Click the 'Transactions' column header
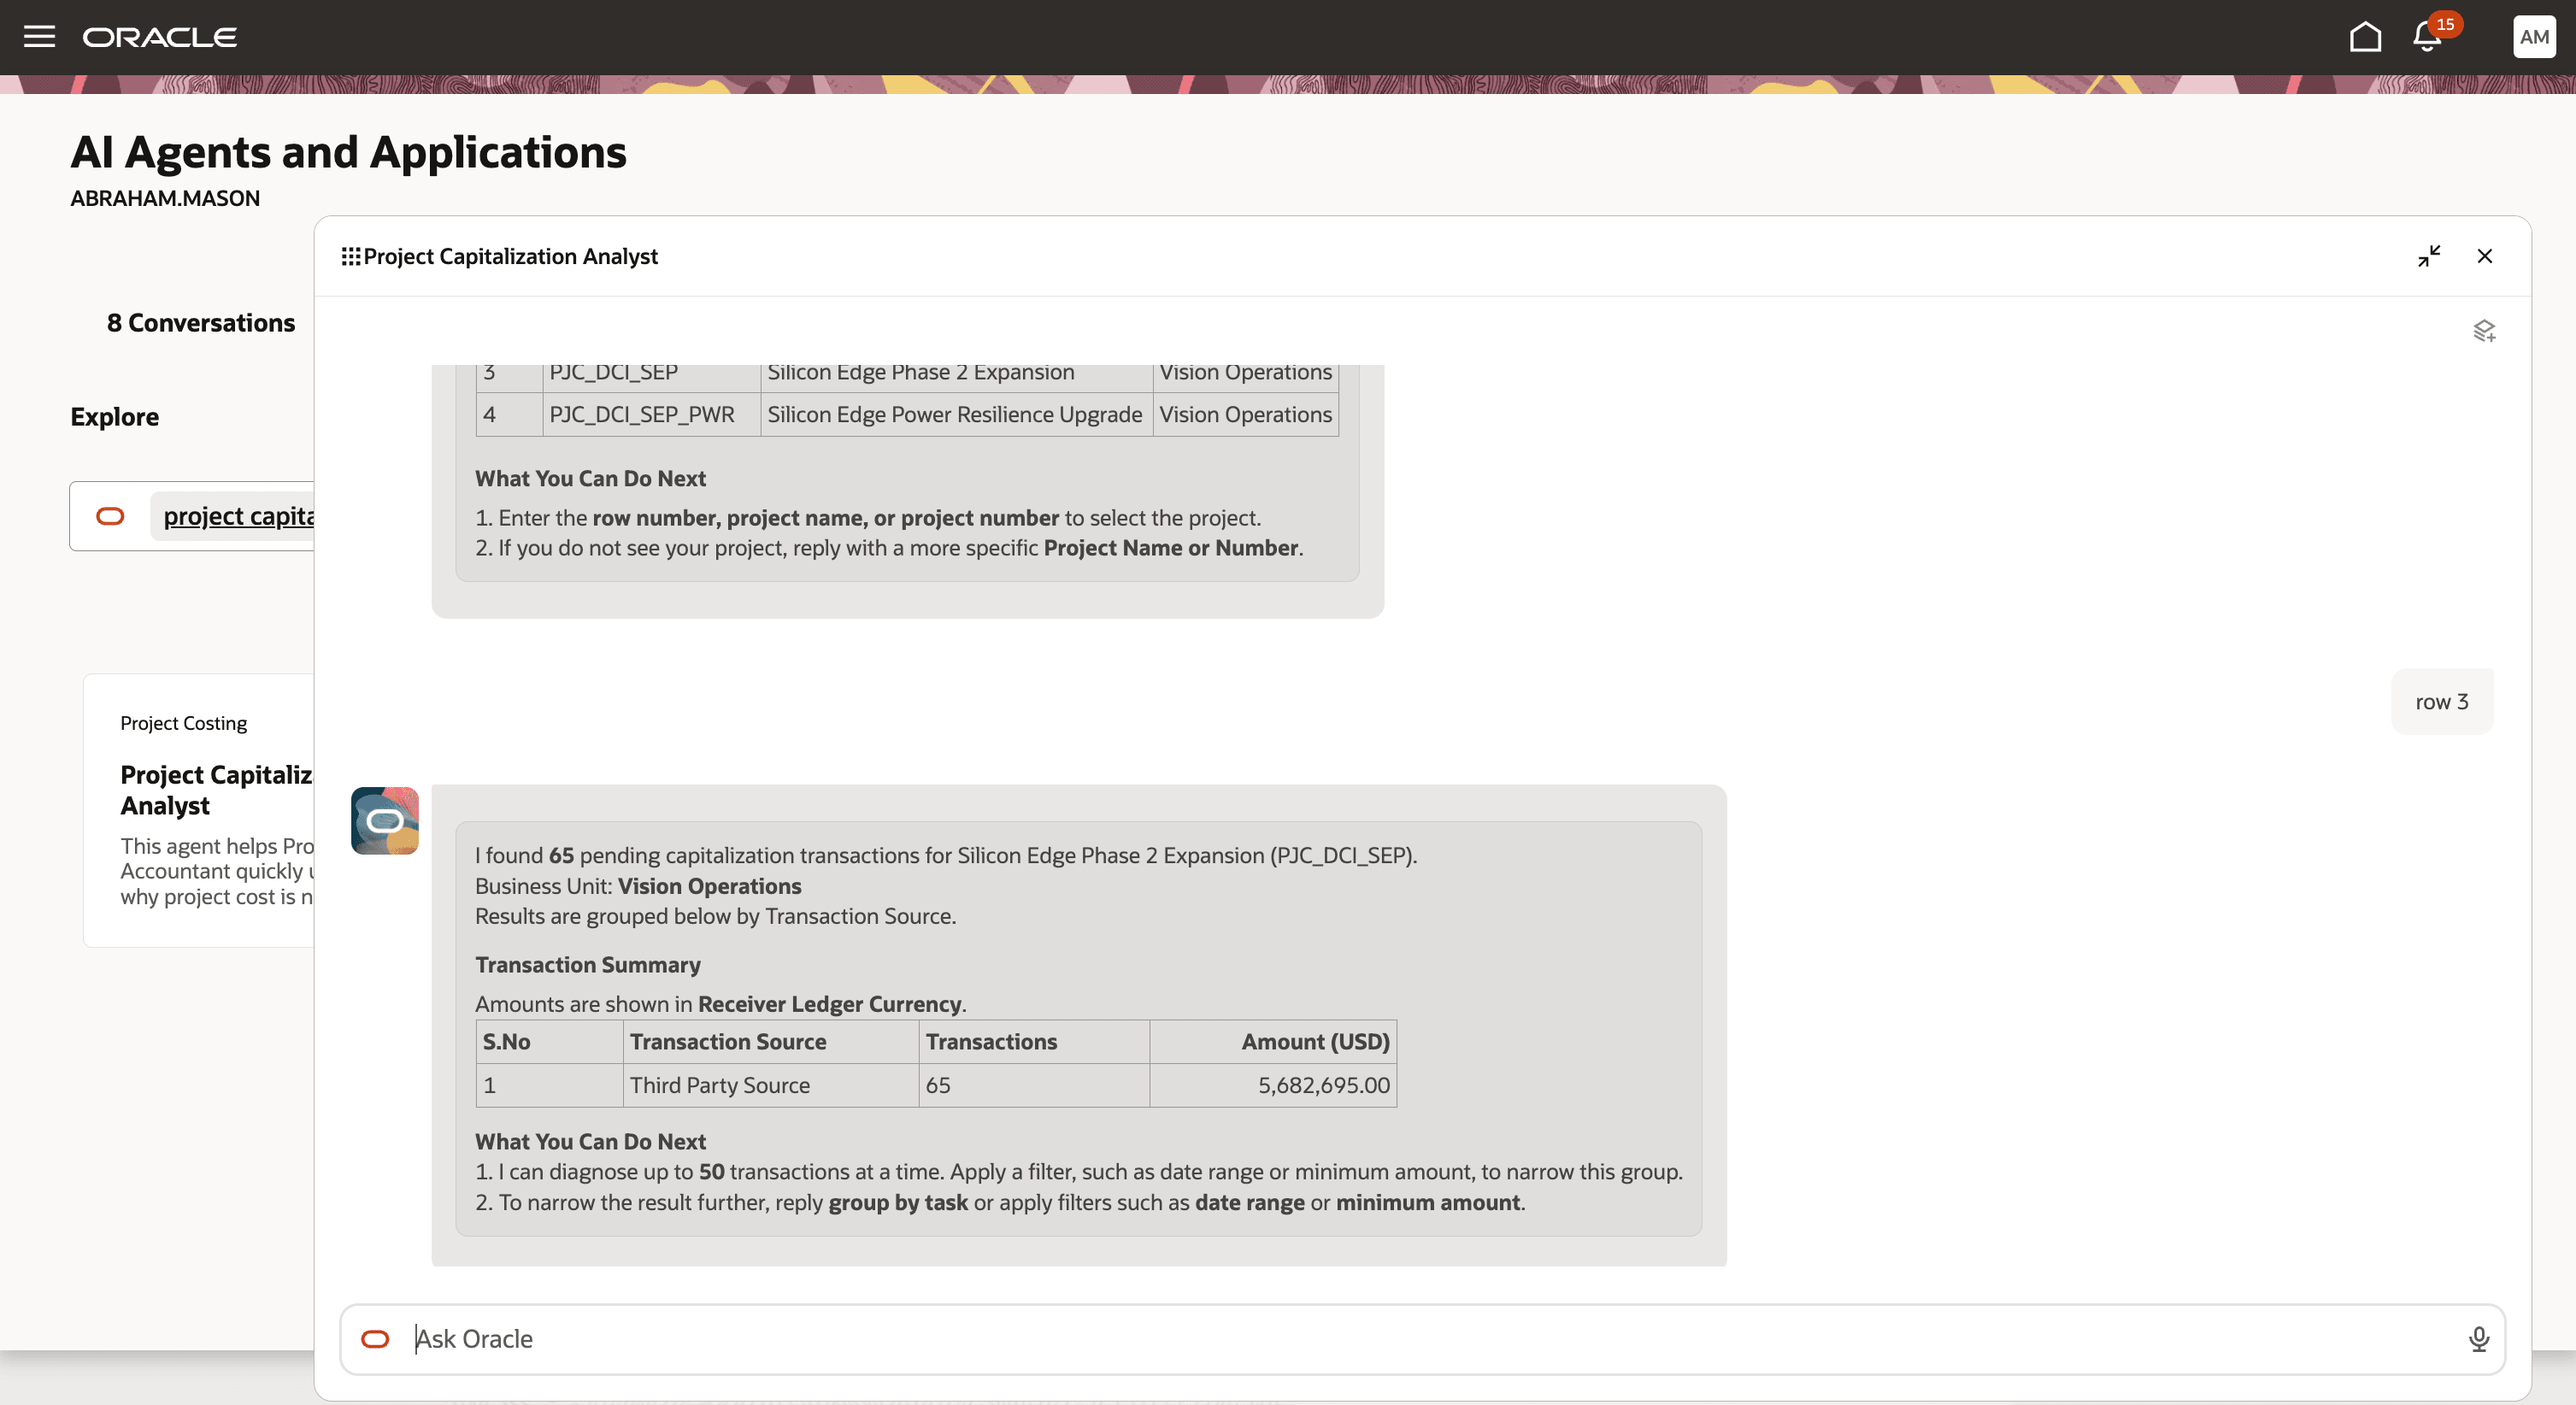This screenshot has height=1405, width=2576. pos(1034,1042)
